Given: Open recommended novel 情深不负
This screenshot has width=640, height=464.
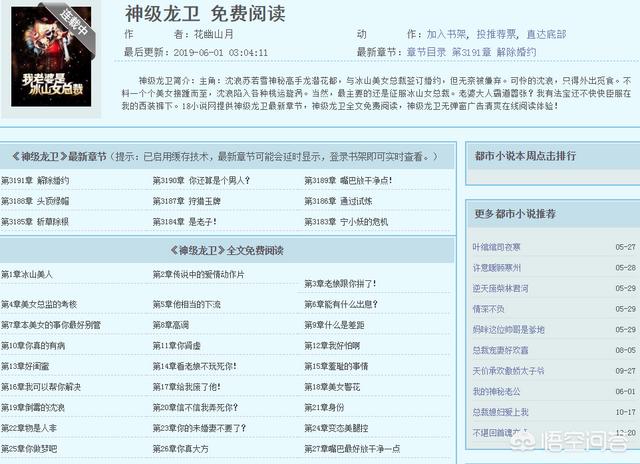Looking at the screenshot, I should pos(491,309).
